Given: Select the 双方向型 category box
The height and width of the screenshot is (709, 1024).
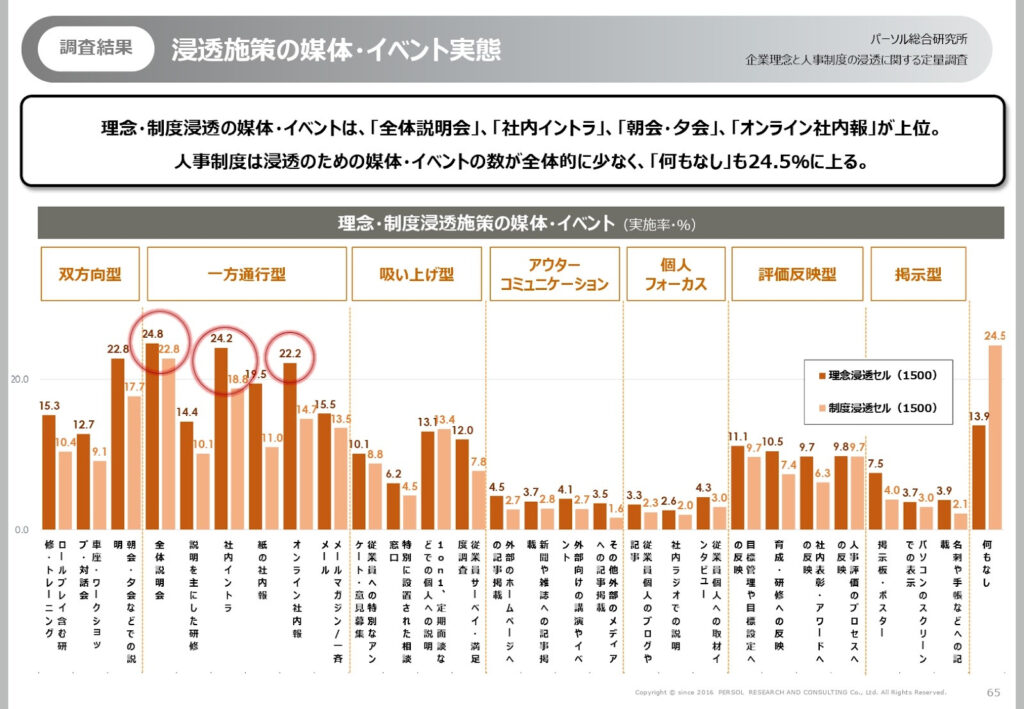Looking at the screenshot, I should coord(89,274).
